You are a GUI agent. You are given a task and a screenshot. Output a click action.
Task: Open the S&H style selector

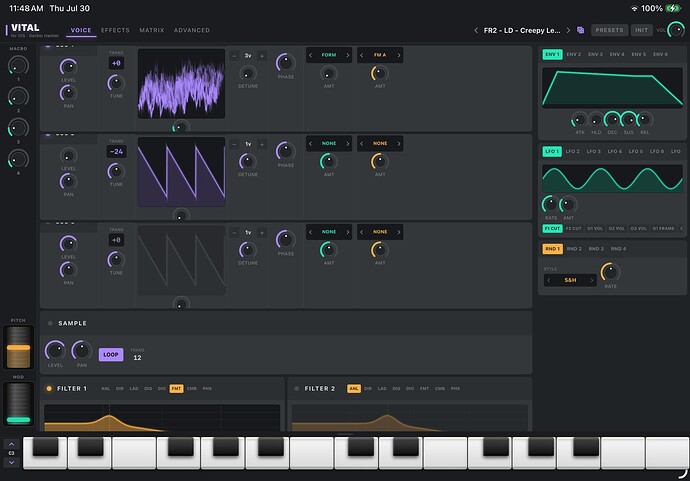(570, 280)
